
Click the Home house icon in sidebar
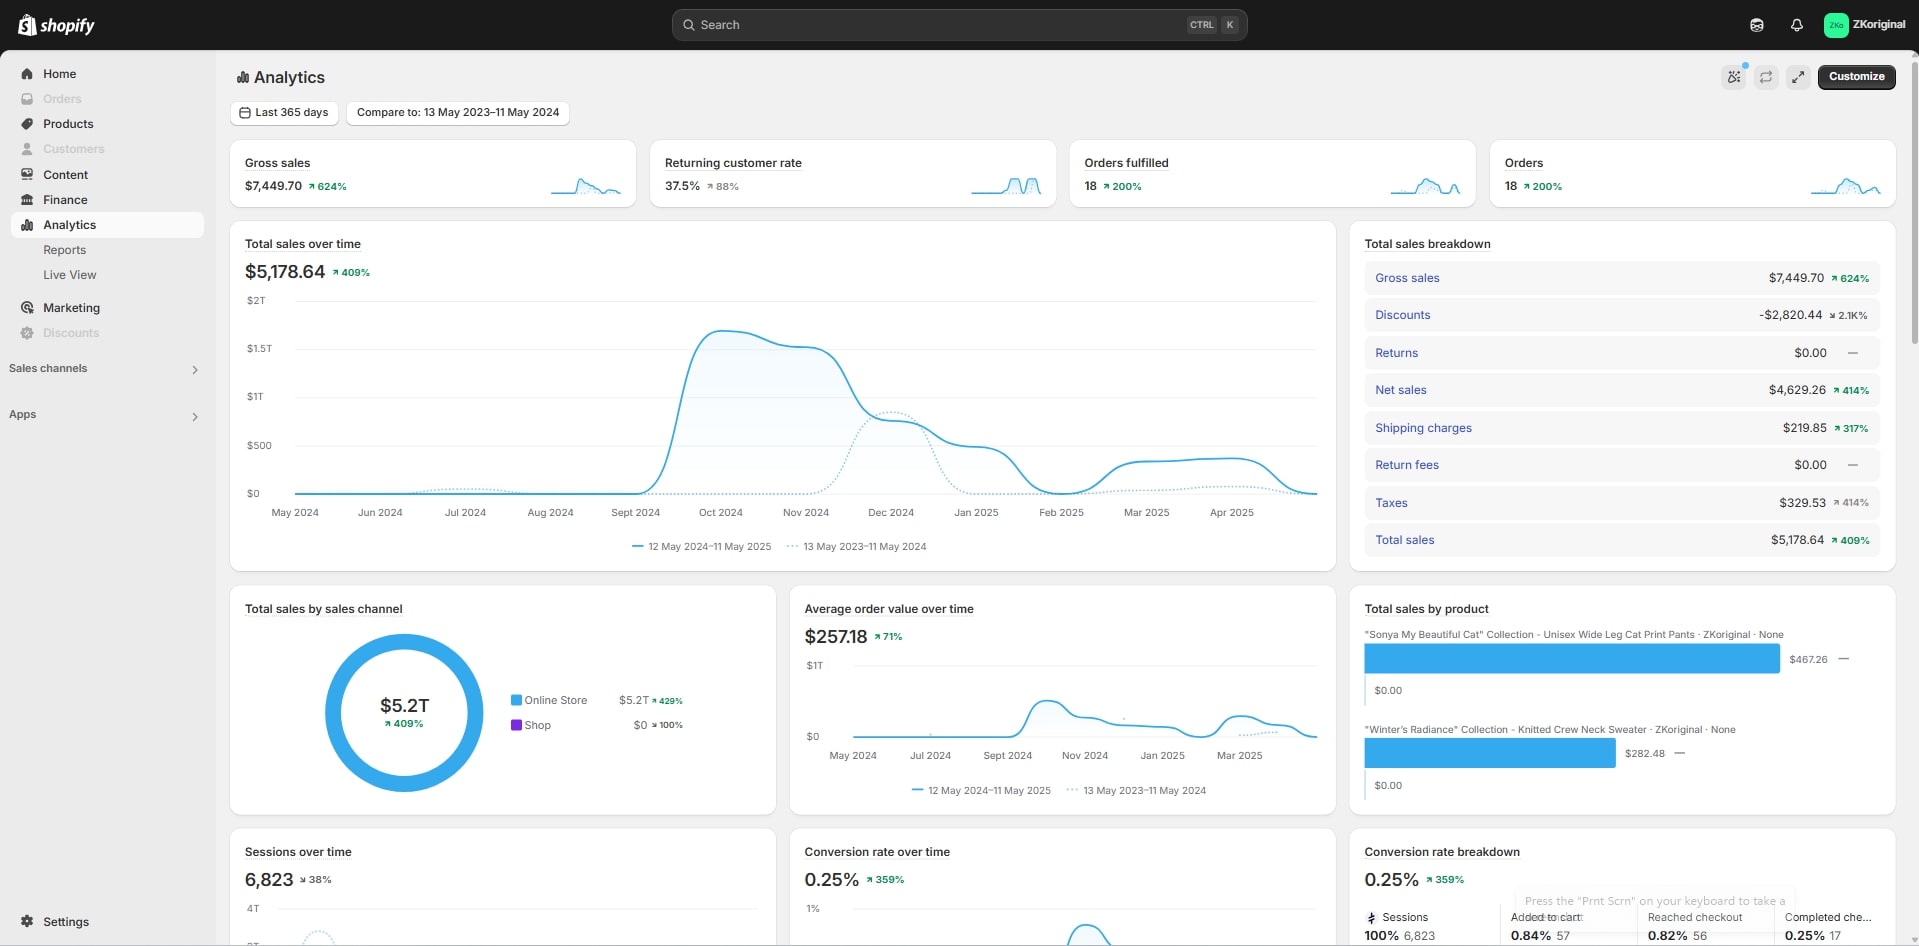(27, 74)
